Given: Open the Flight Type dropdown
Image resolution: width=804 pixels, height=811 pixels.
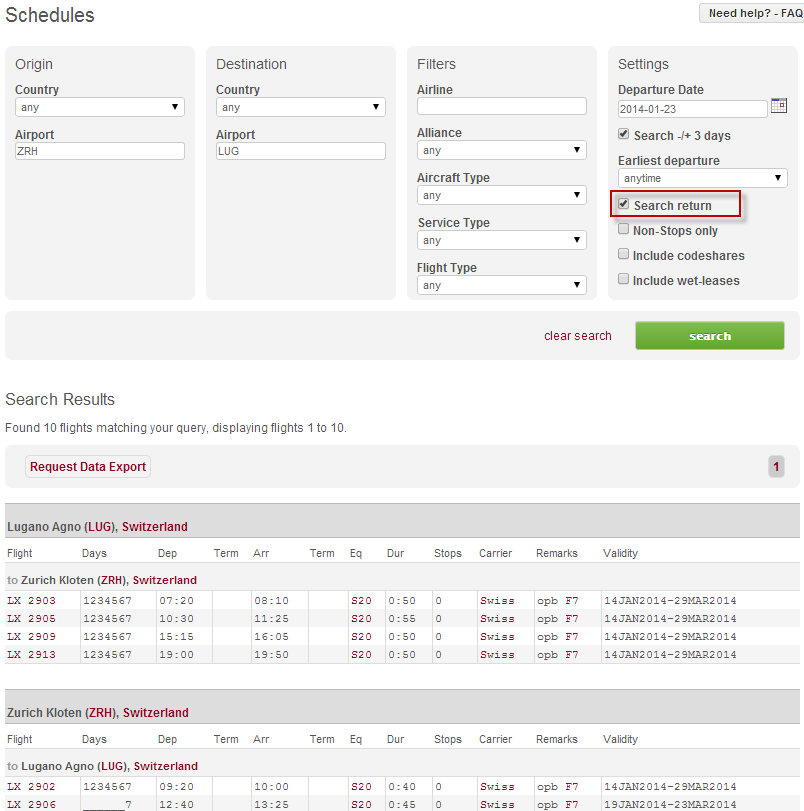Looking at the screenshot, I should pos(501,285).
